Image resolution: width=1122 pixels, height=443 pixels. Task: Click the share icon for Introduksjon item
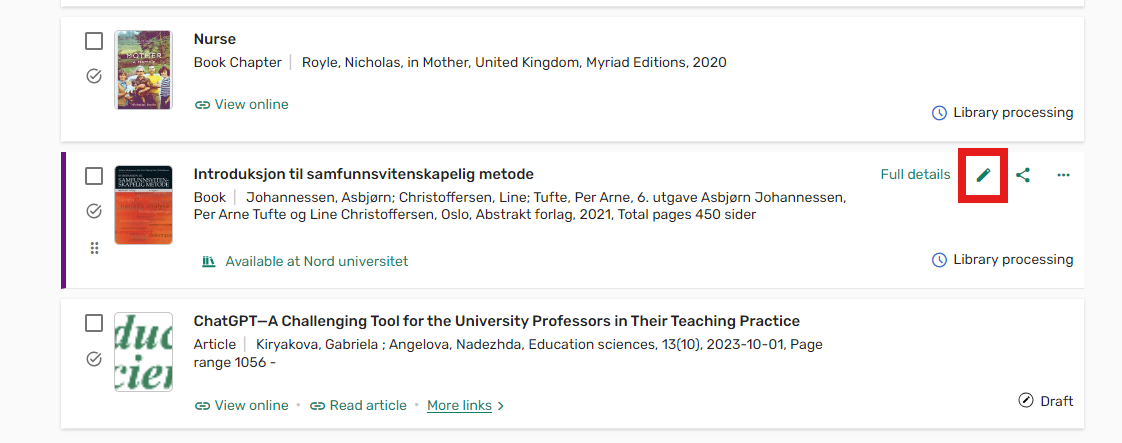coord(1023,175)
